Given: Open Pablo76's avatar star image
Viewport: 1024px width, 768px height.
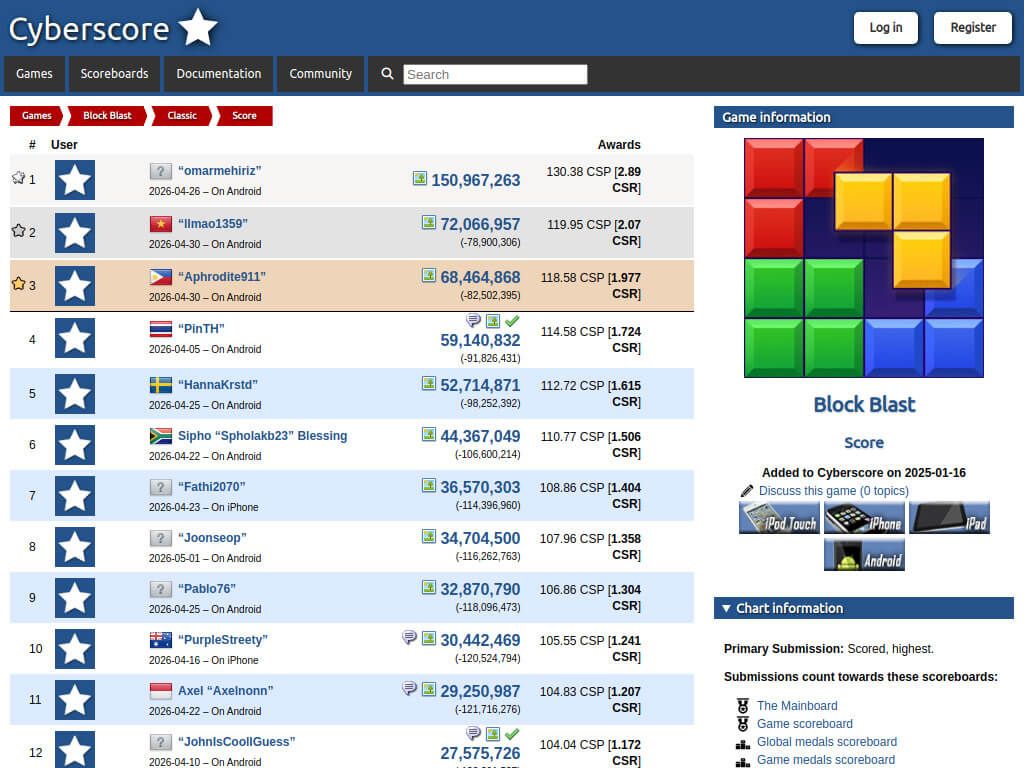Looking at the screenshot, I should [74, 598].
